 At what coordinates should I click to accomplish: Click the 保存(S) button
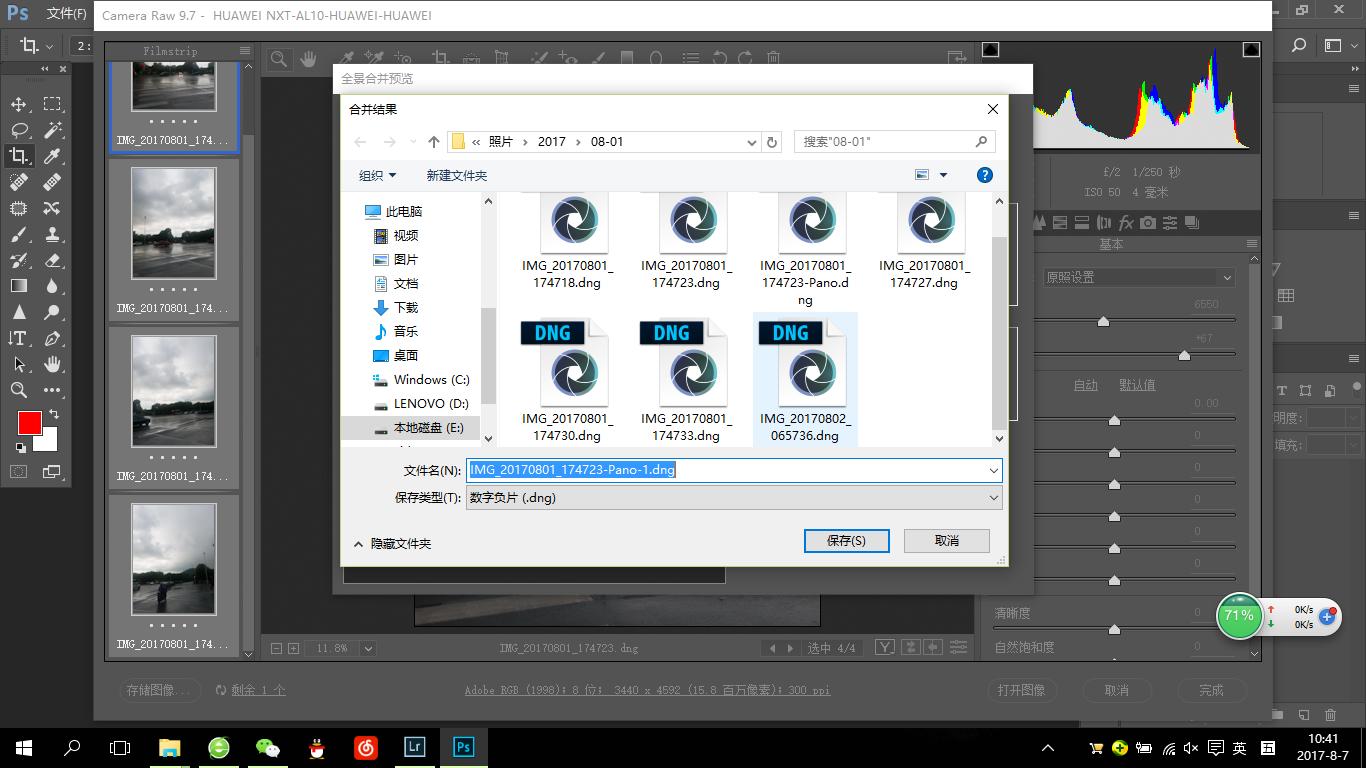846,540
